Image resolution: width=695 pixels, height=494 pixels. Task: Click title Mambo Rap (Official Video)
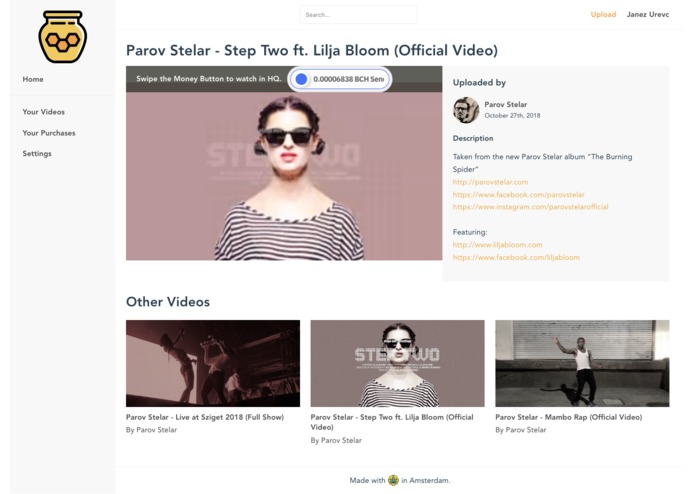(569, 417)
